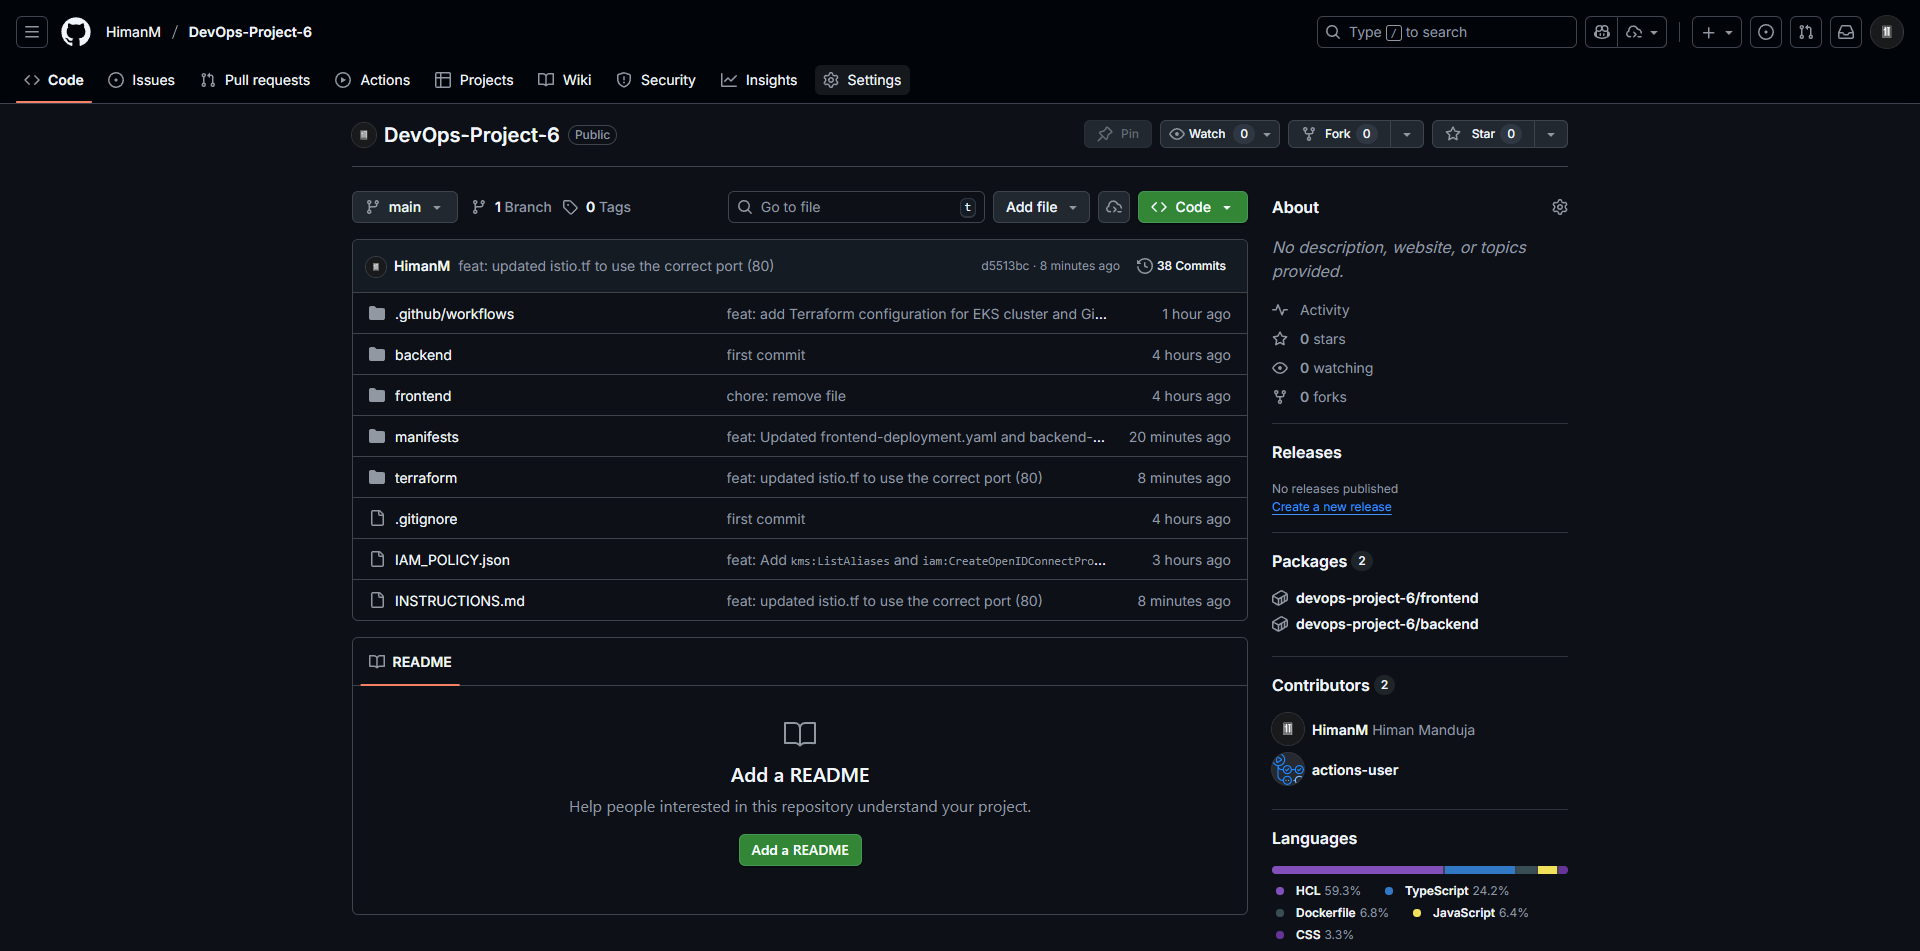Open the About section settings gear
This screenshot has height=951, width=1920.
point(1560,207)
